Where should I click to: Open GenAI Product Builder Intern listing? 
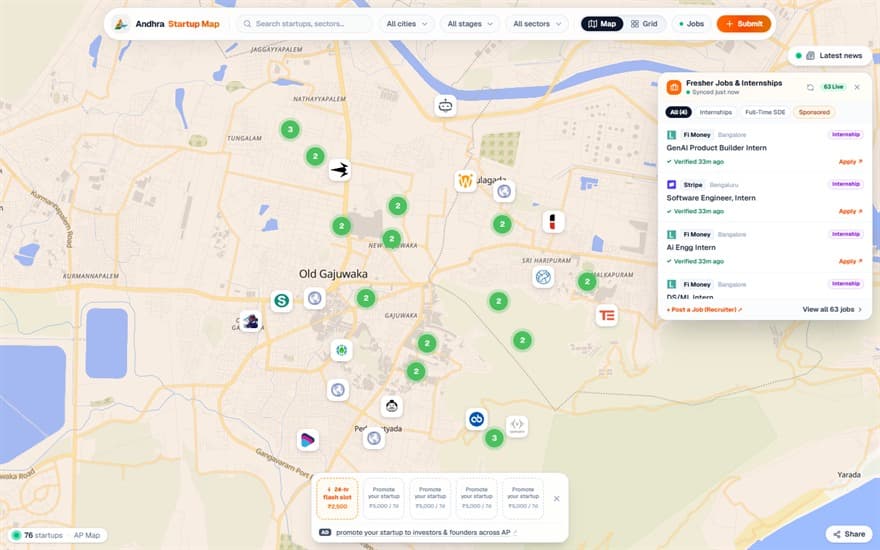716,148
